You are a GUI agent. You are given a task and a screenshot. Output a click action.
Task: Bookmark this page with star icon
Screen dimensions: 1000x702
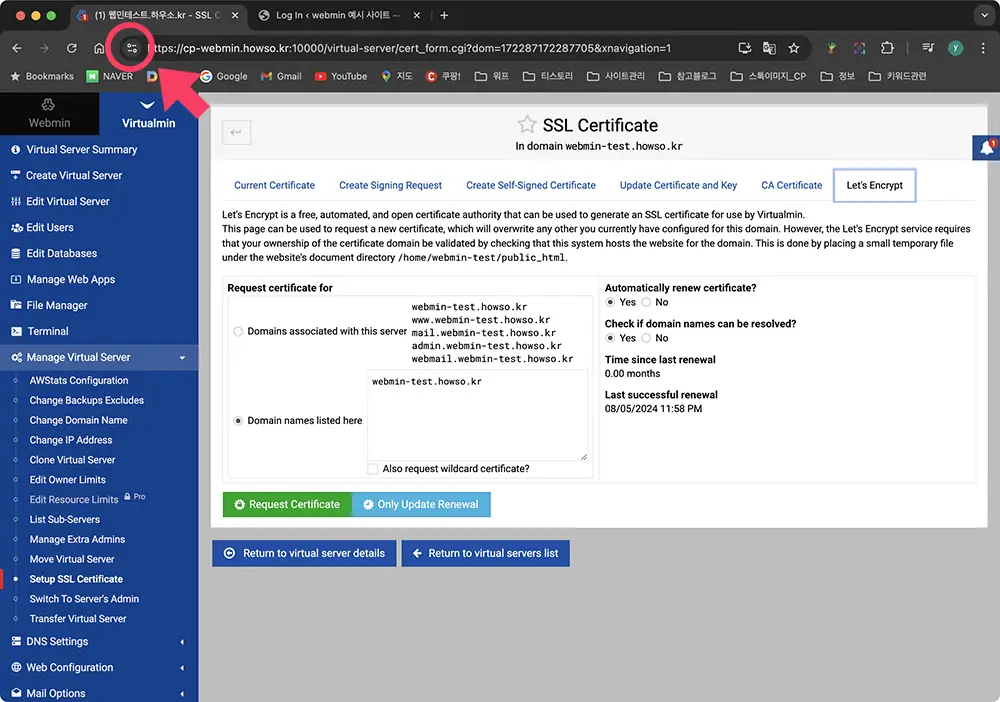coord(793,48)
